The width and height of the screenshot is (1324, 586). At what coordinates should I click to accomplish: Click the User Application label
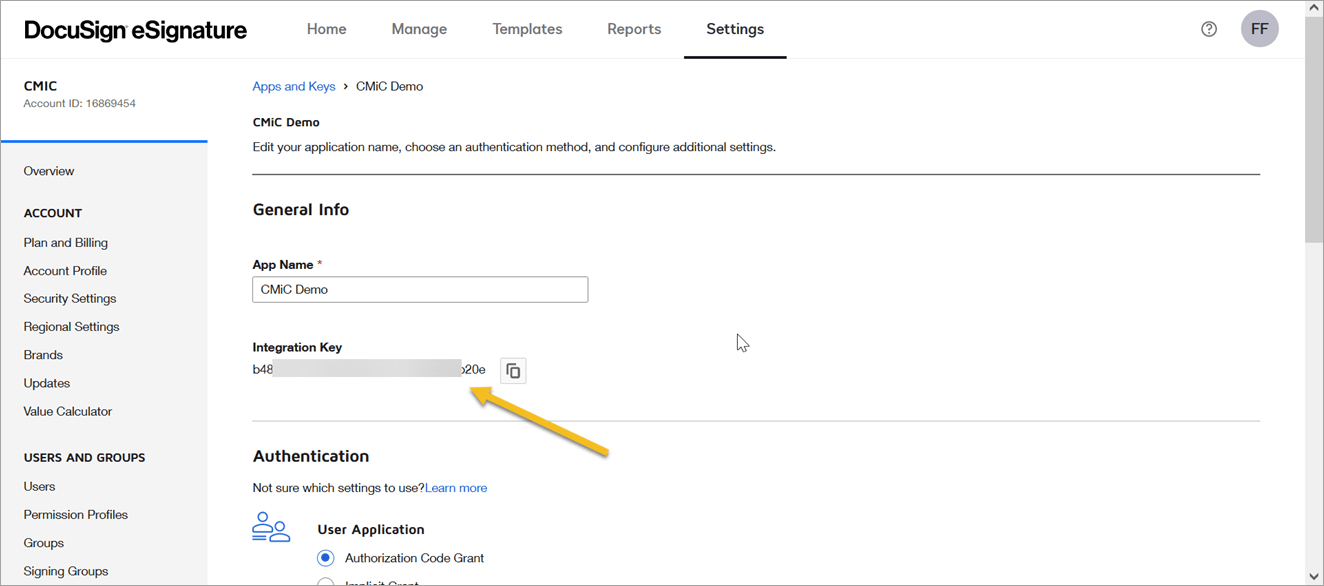[371, 530]
